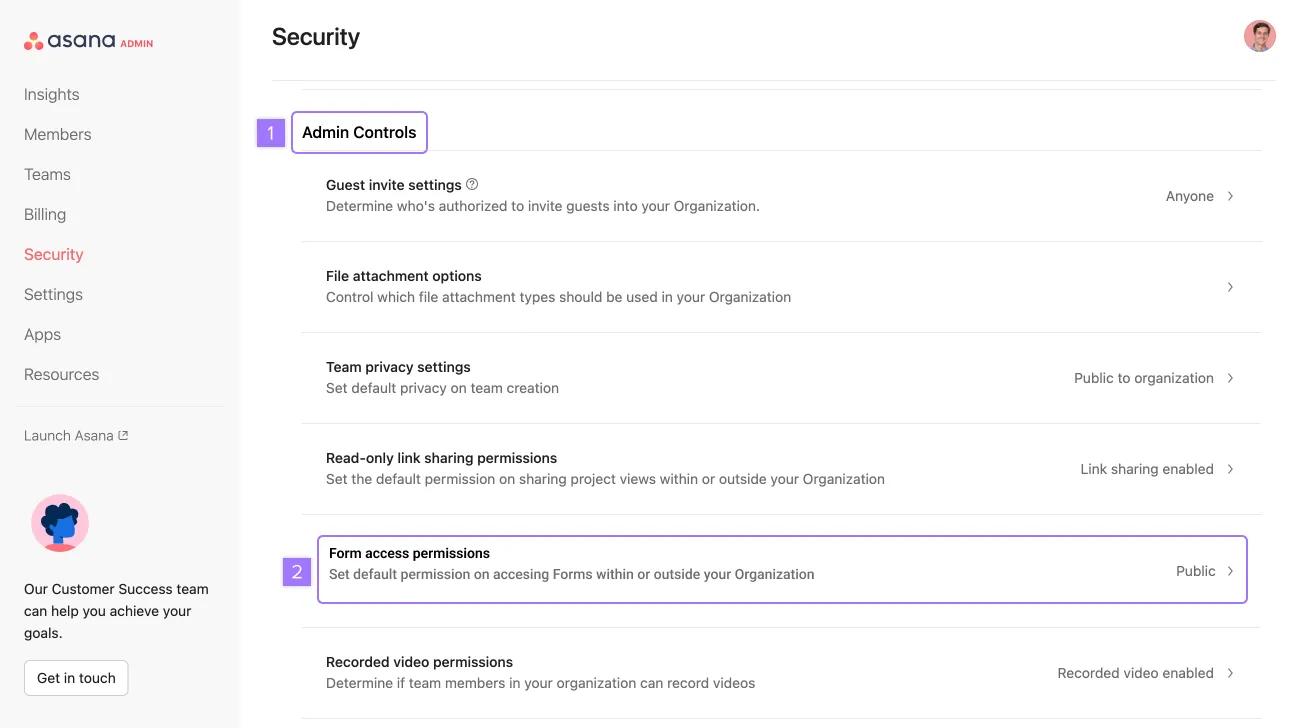Open Team privacy settings chevron
1300x728 pixels.
pos(1230,377)
